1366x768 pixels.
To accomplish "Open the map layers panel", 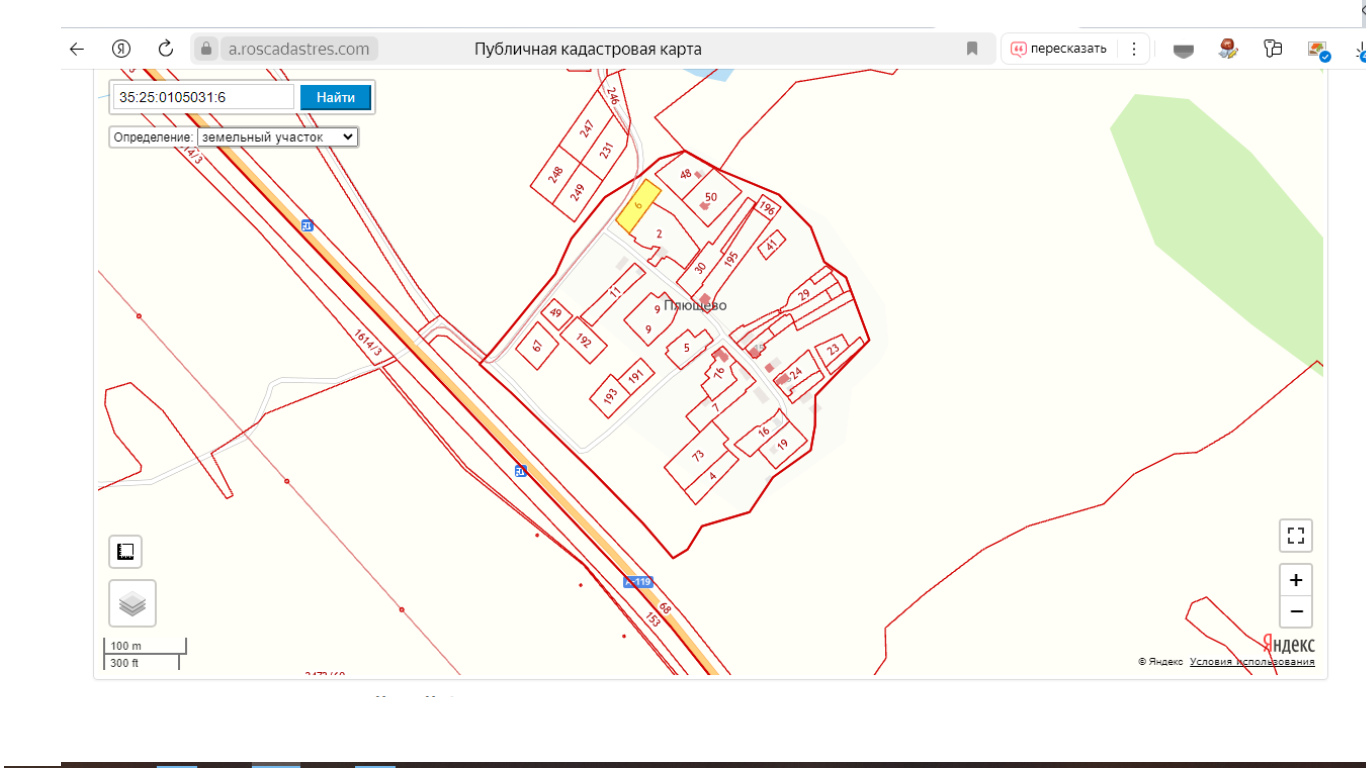I will pyautogui.click(x=132, y=604).
